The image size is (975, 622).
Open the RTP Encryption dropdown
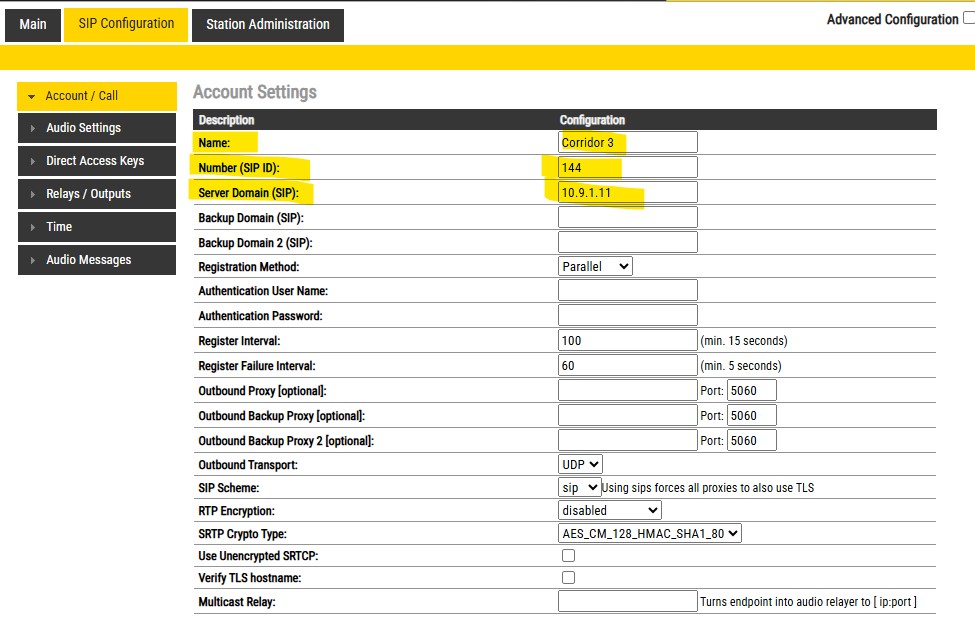(x=609, y=511)
